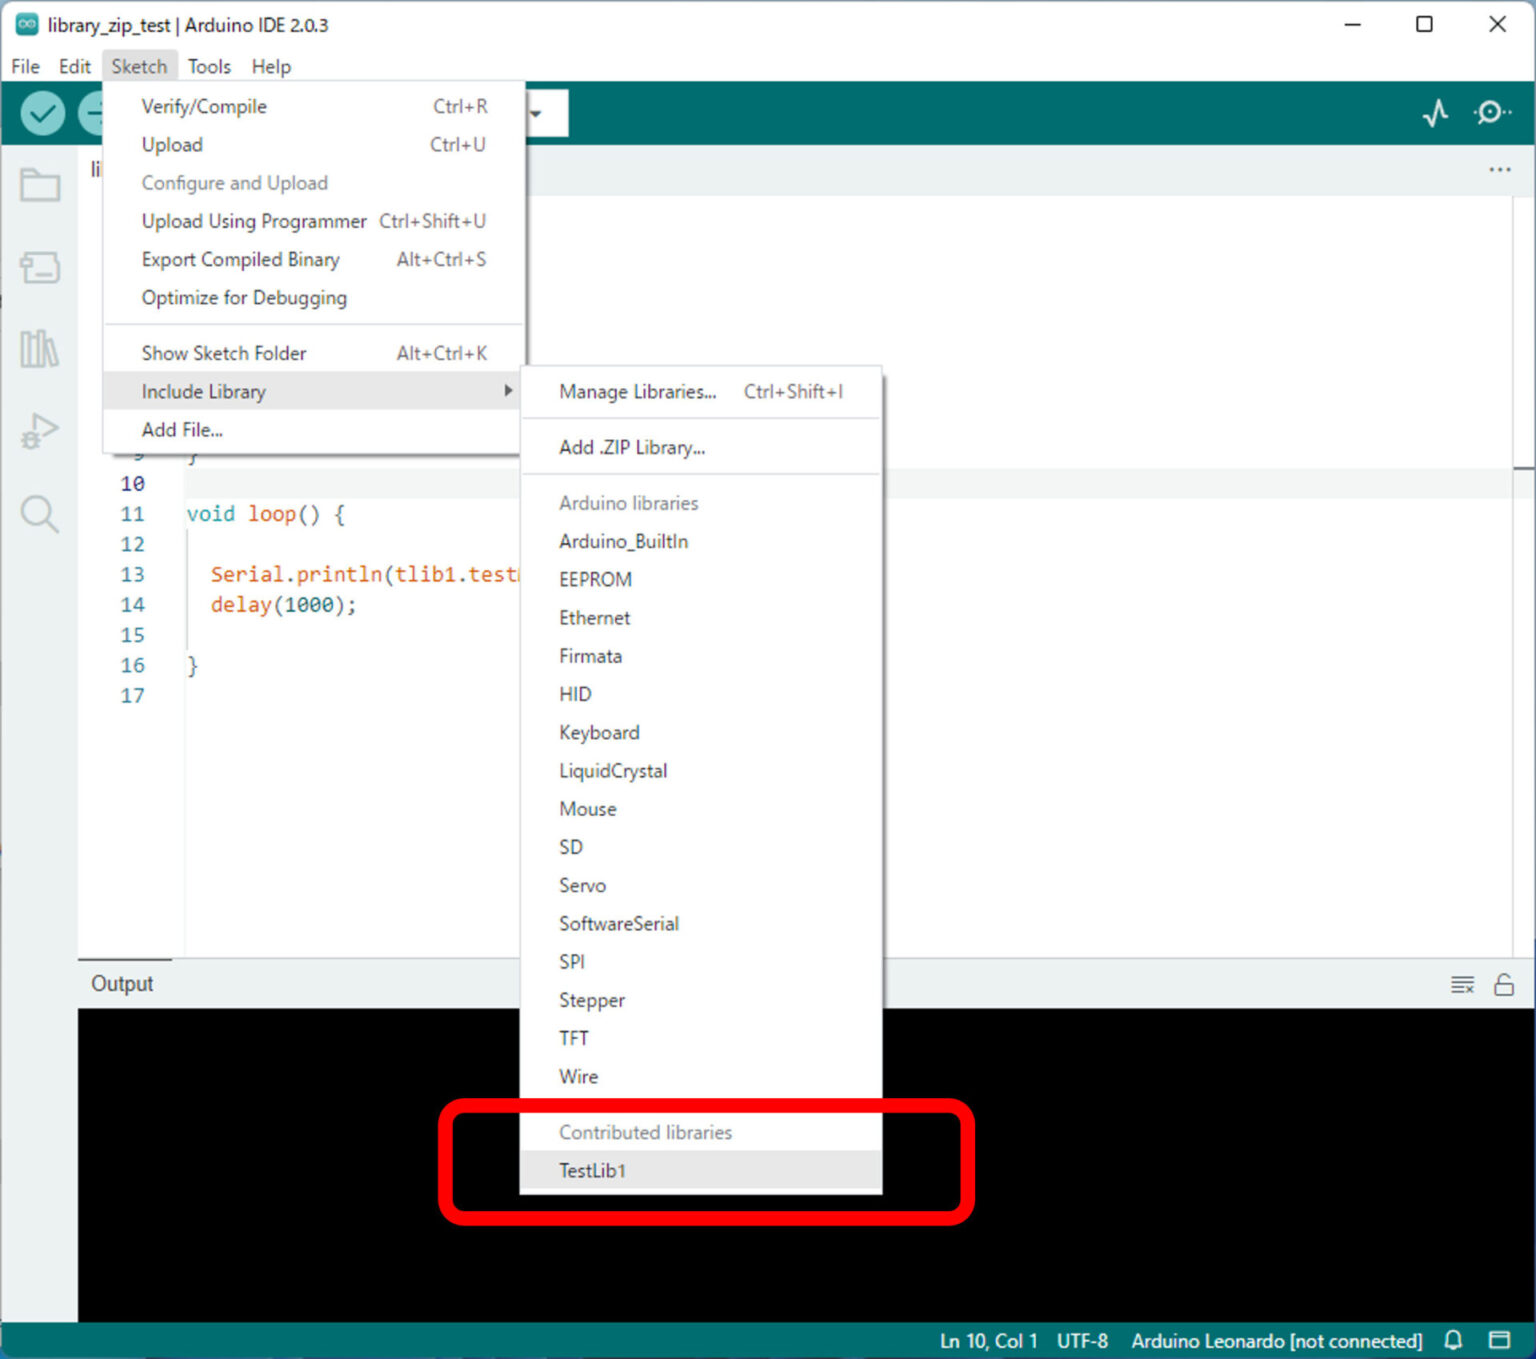Toggle the bottom-right panel layout control

1500,1340
